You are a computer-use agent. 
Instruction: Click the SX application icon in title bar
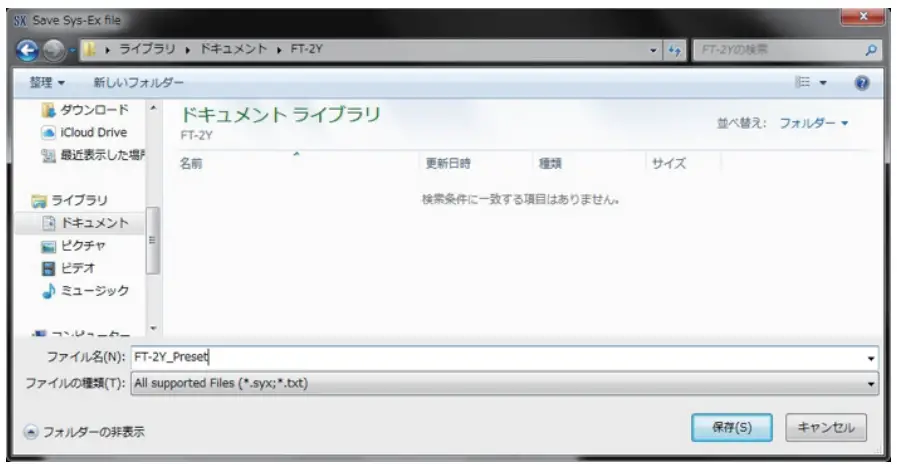20,21
